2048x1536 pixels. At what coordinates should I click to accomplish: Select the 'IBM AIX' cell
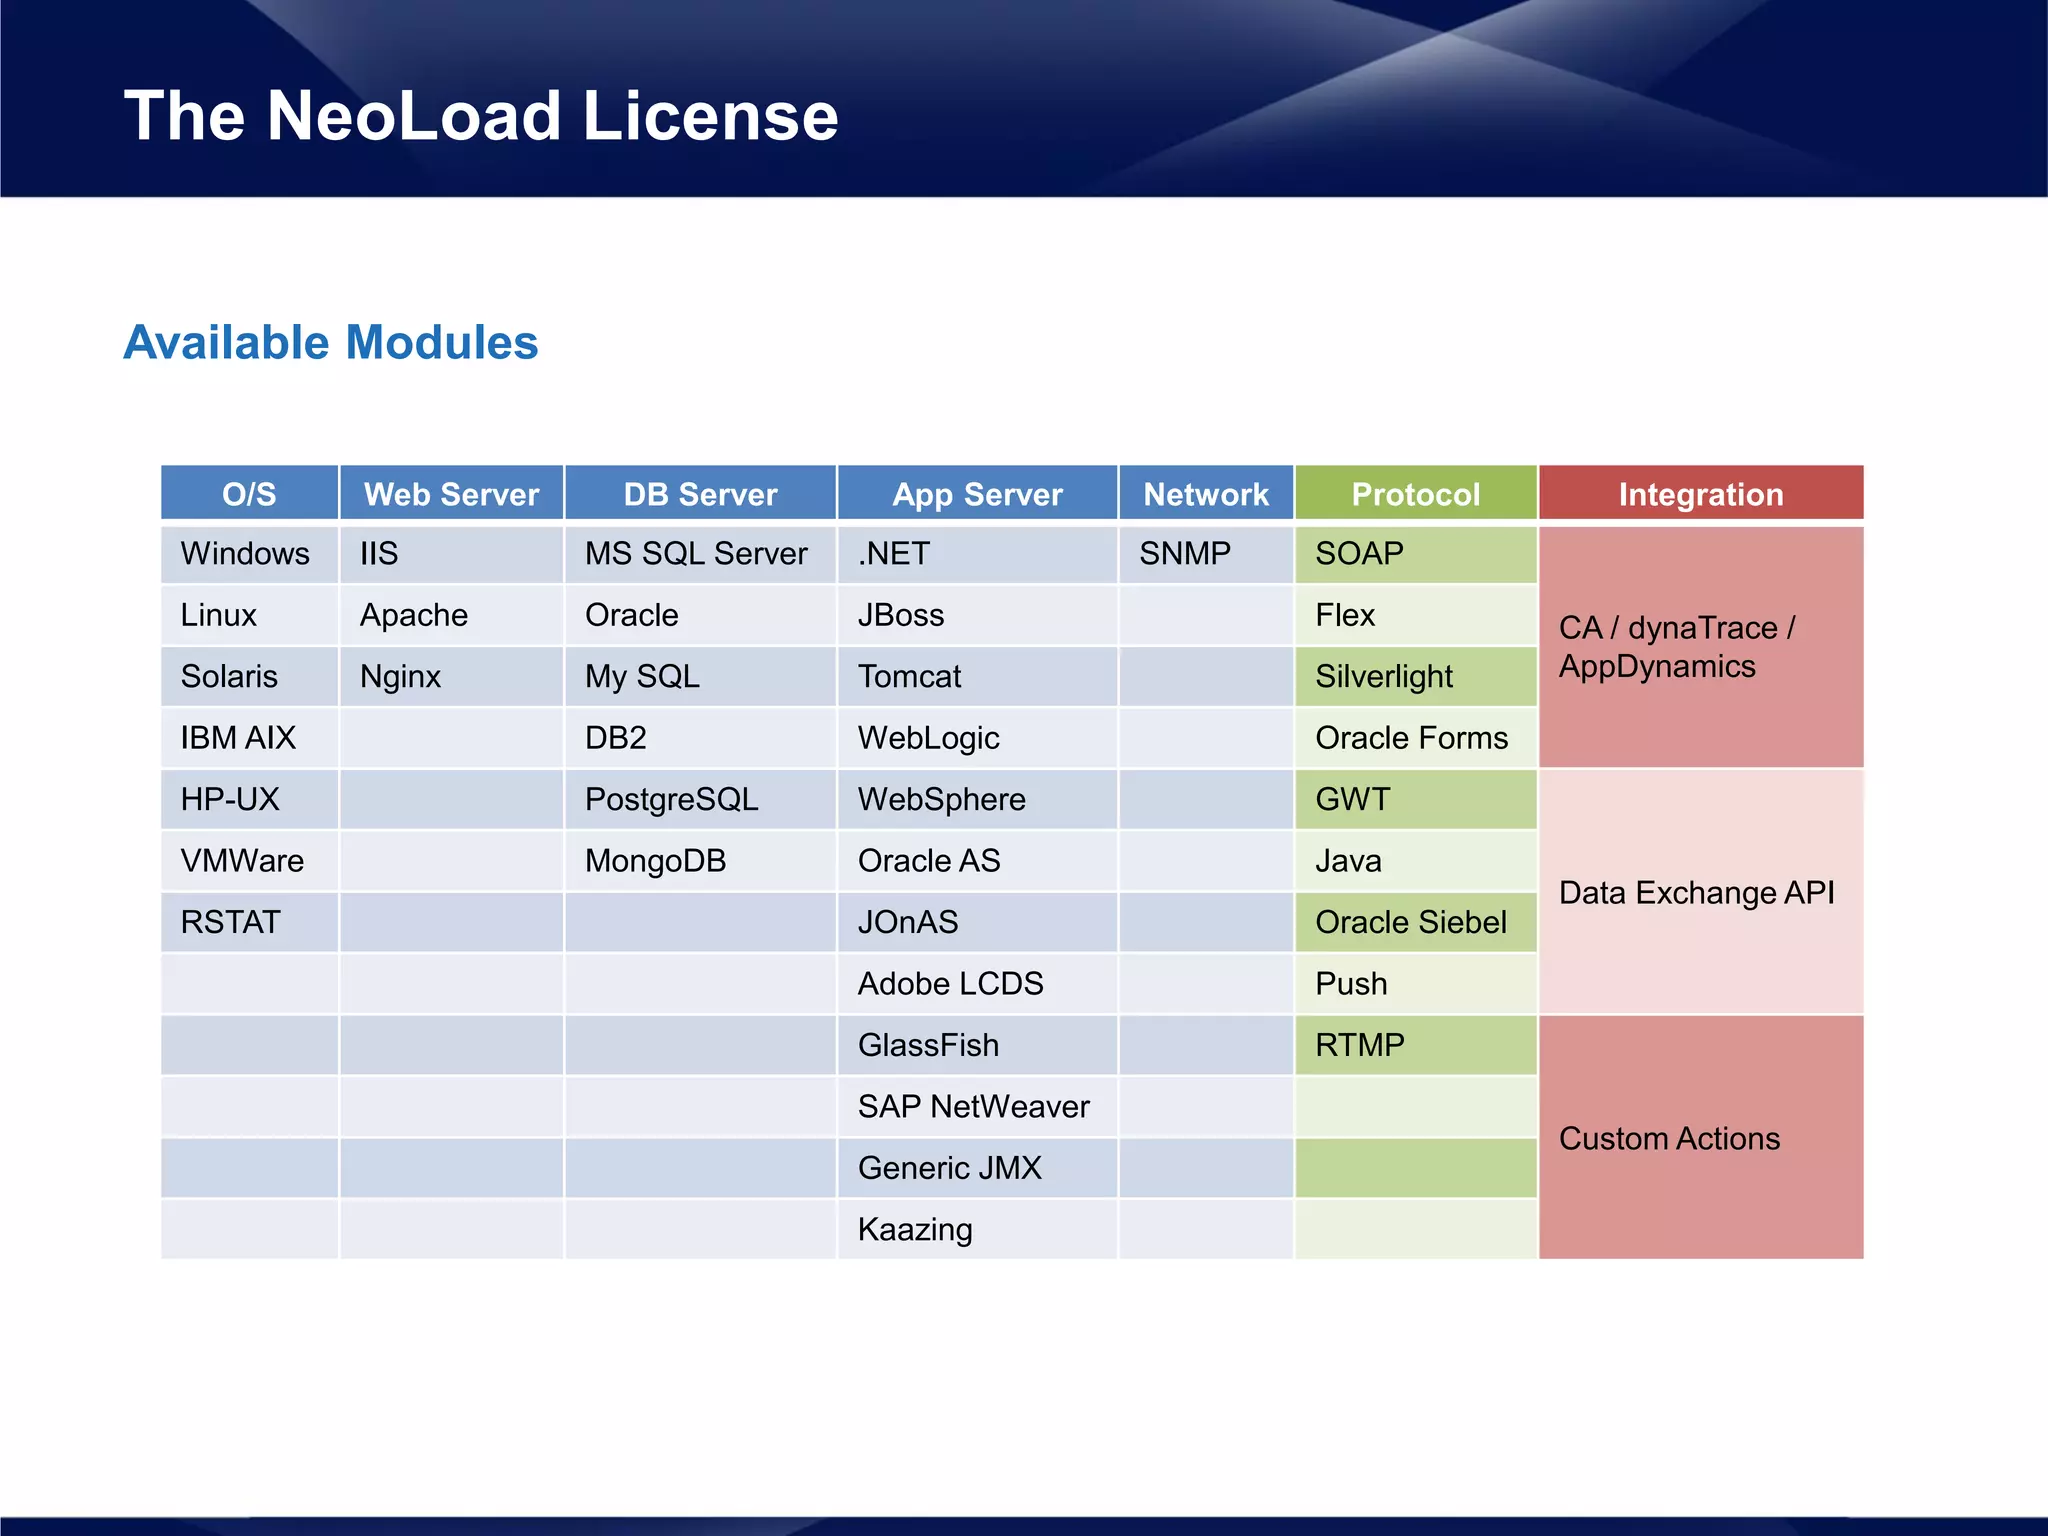[249, 738]
